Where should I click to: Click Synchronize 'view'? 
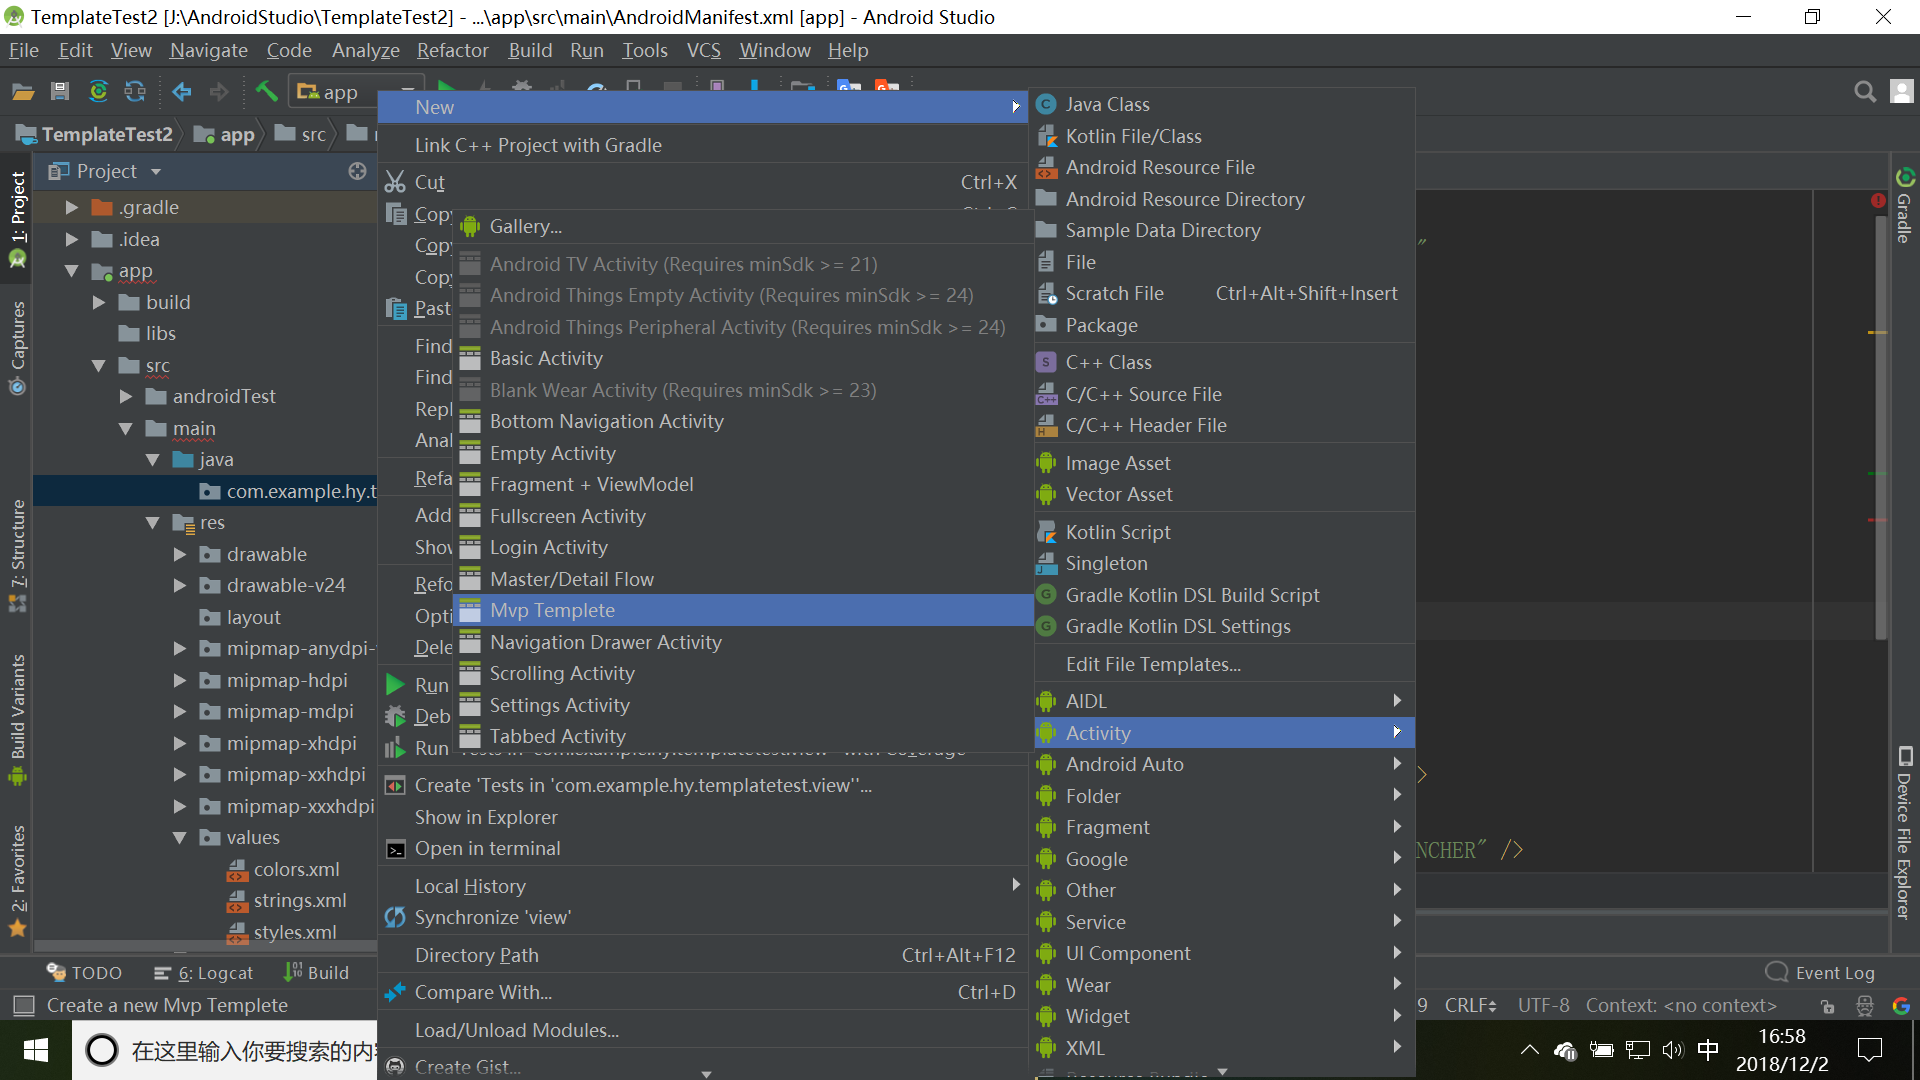705,917
